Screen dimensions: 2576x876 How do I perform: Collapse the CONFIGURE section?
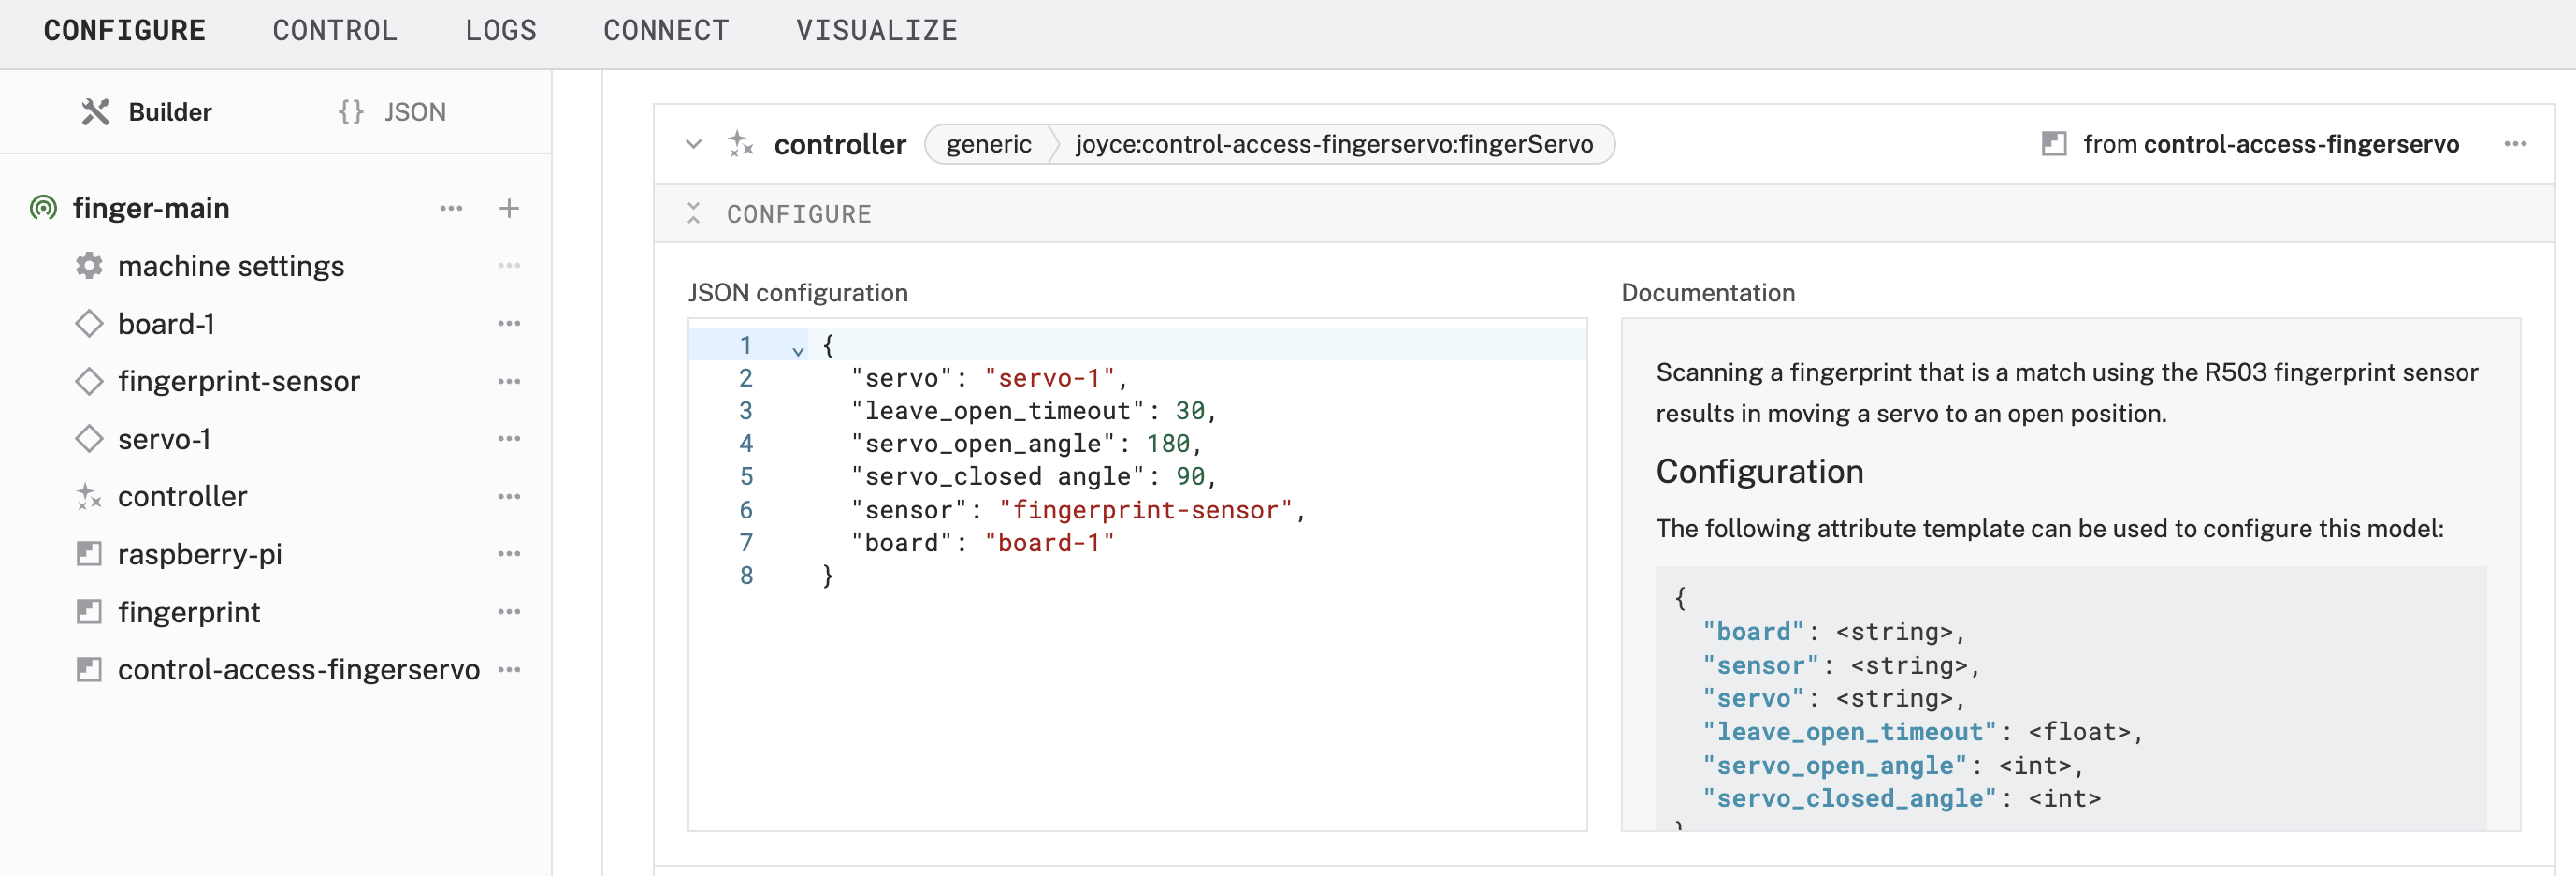tap(693, 213)
